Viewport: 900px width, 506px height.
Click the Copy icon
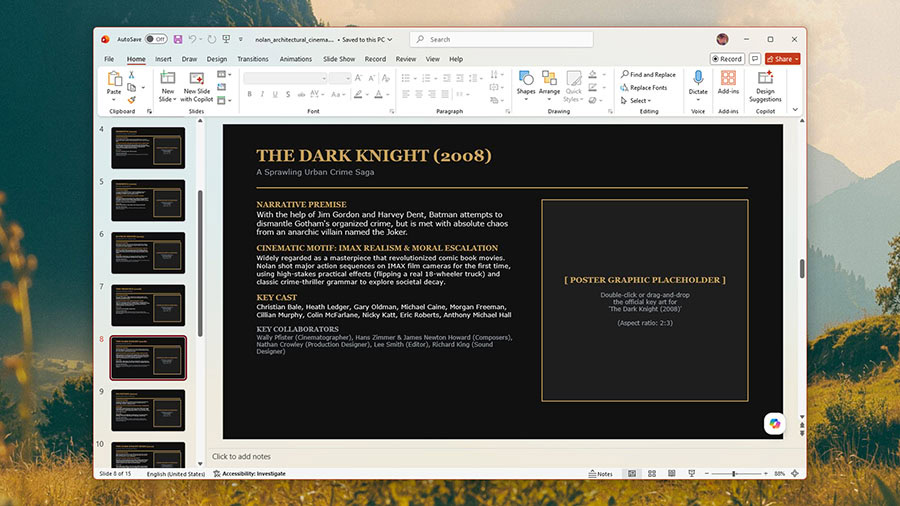(x=131, y=87)
